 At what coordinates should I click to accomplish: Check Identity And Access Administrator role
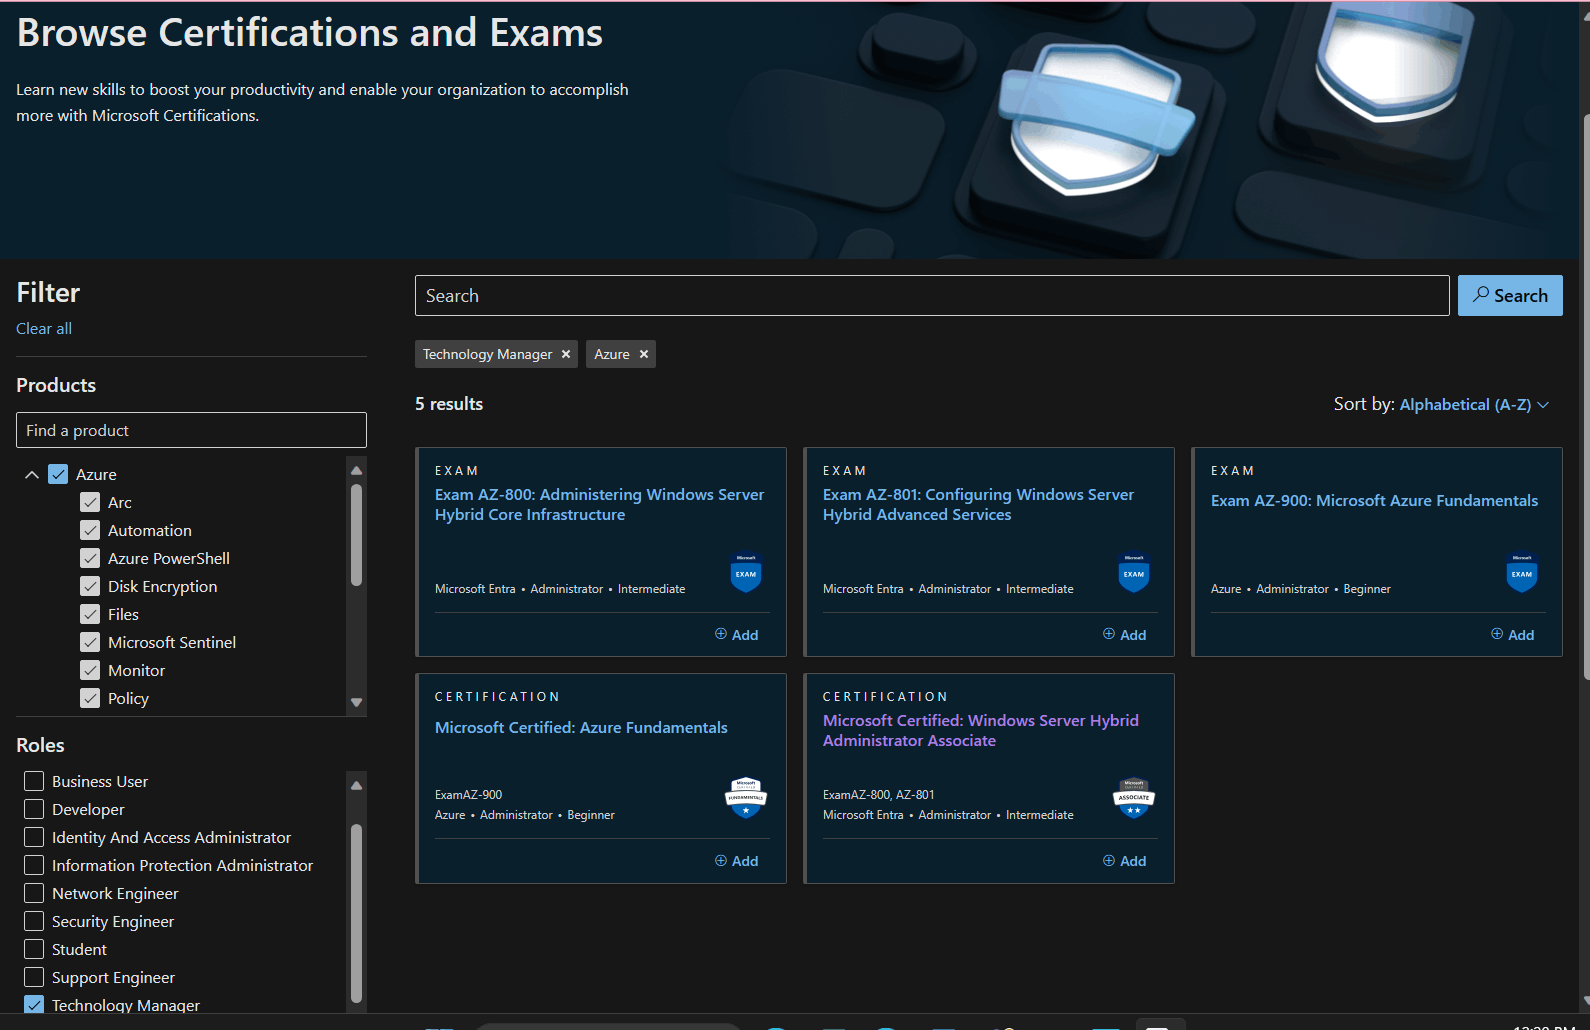(x=34, y=837)
